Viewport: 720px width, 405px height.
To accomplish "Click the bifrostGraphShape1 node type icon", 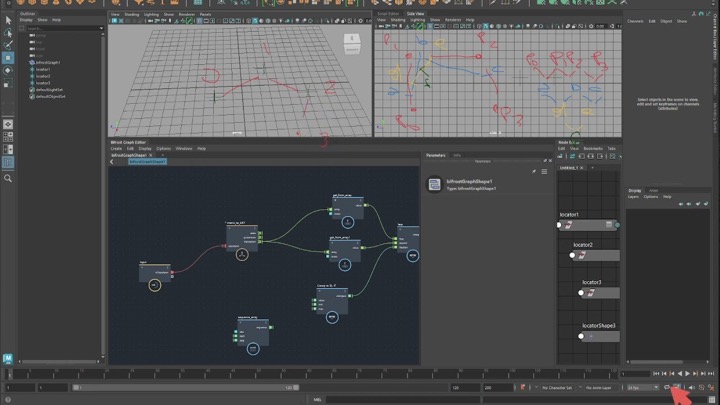I will [x=434, y=185].
